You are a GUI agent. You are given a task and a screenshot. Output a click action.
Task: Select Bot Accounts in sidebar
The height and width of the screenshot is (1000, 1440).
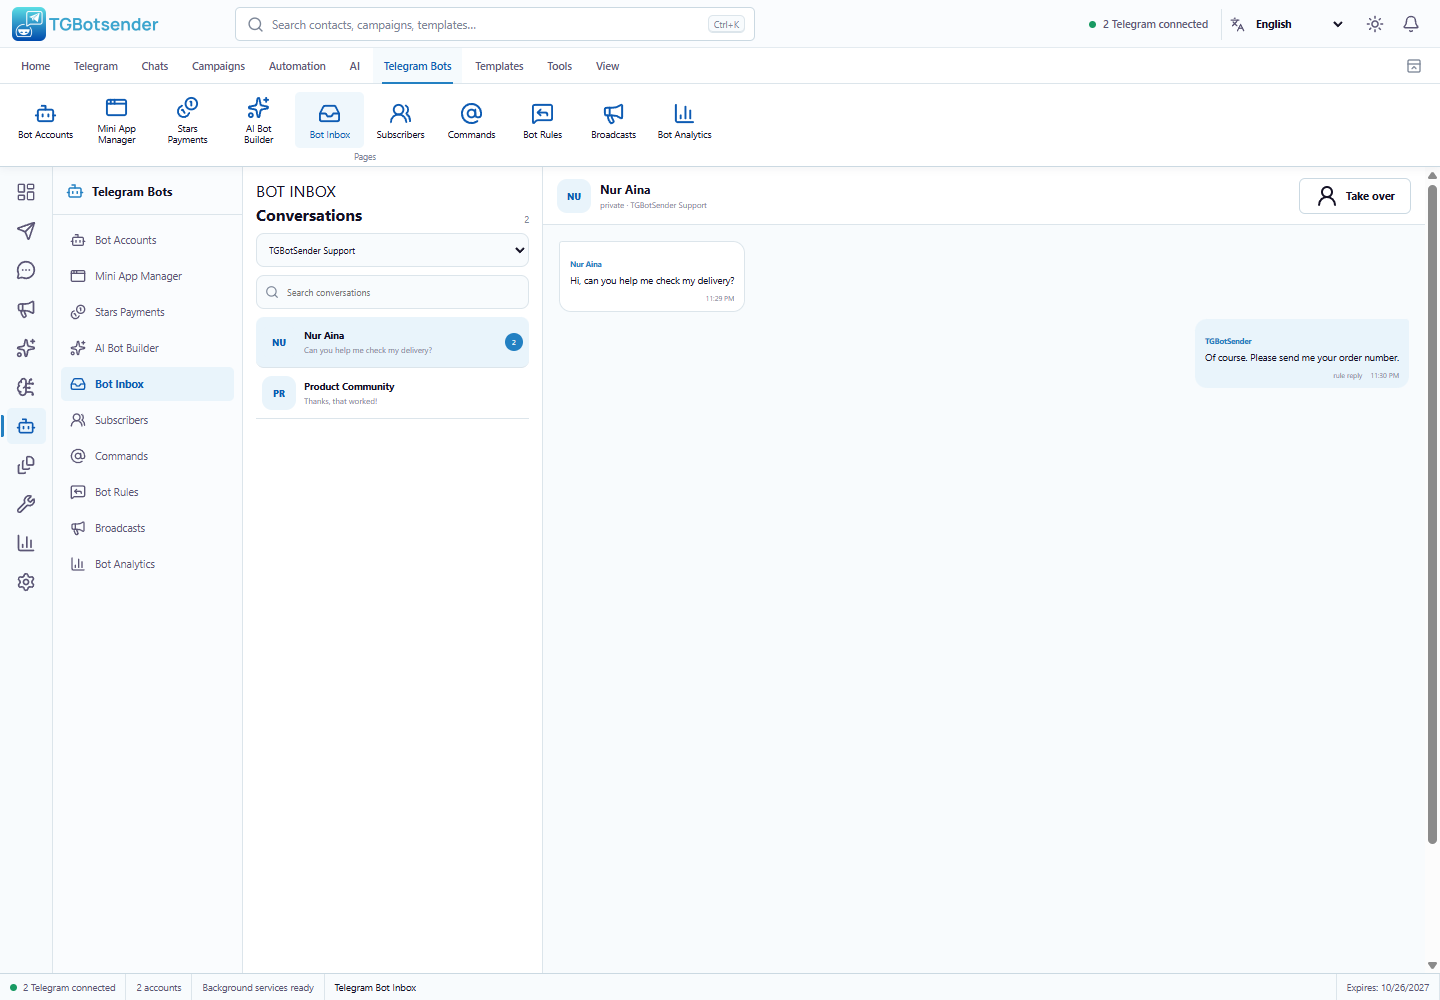(x=147, y=240)
